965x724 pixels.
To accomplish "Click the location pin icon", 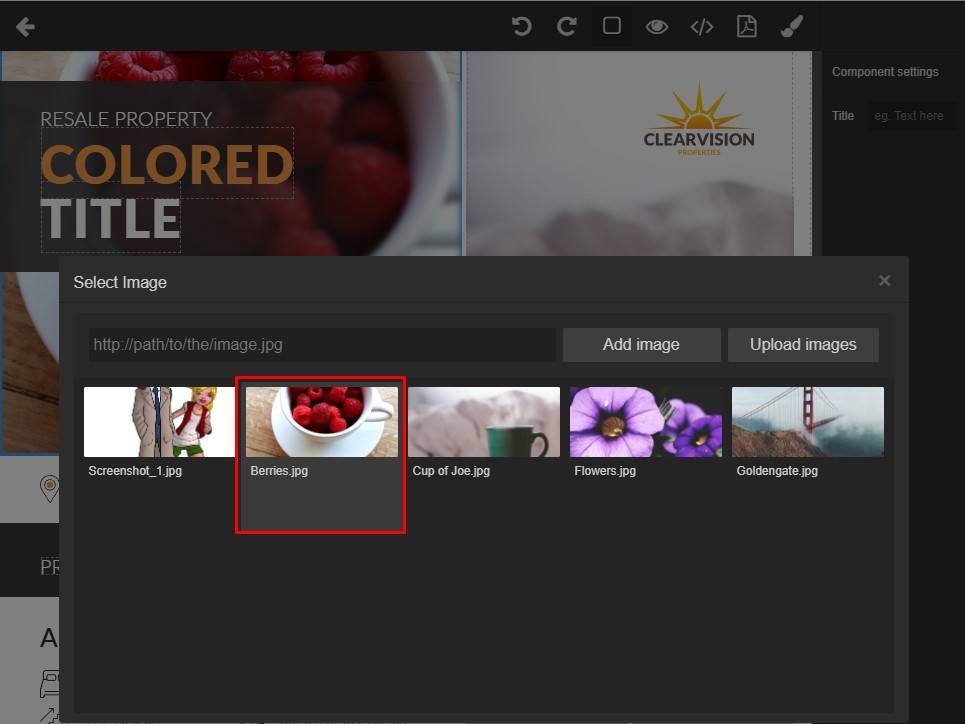I will [x=48, y=488].
